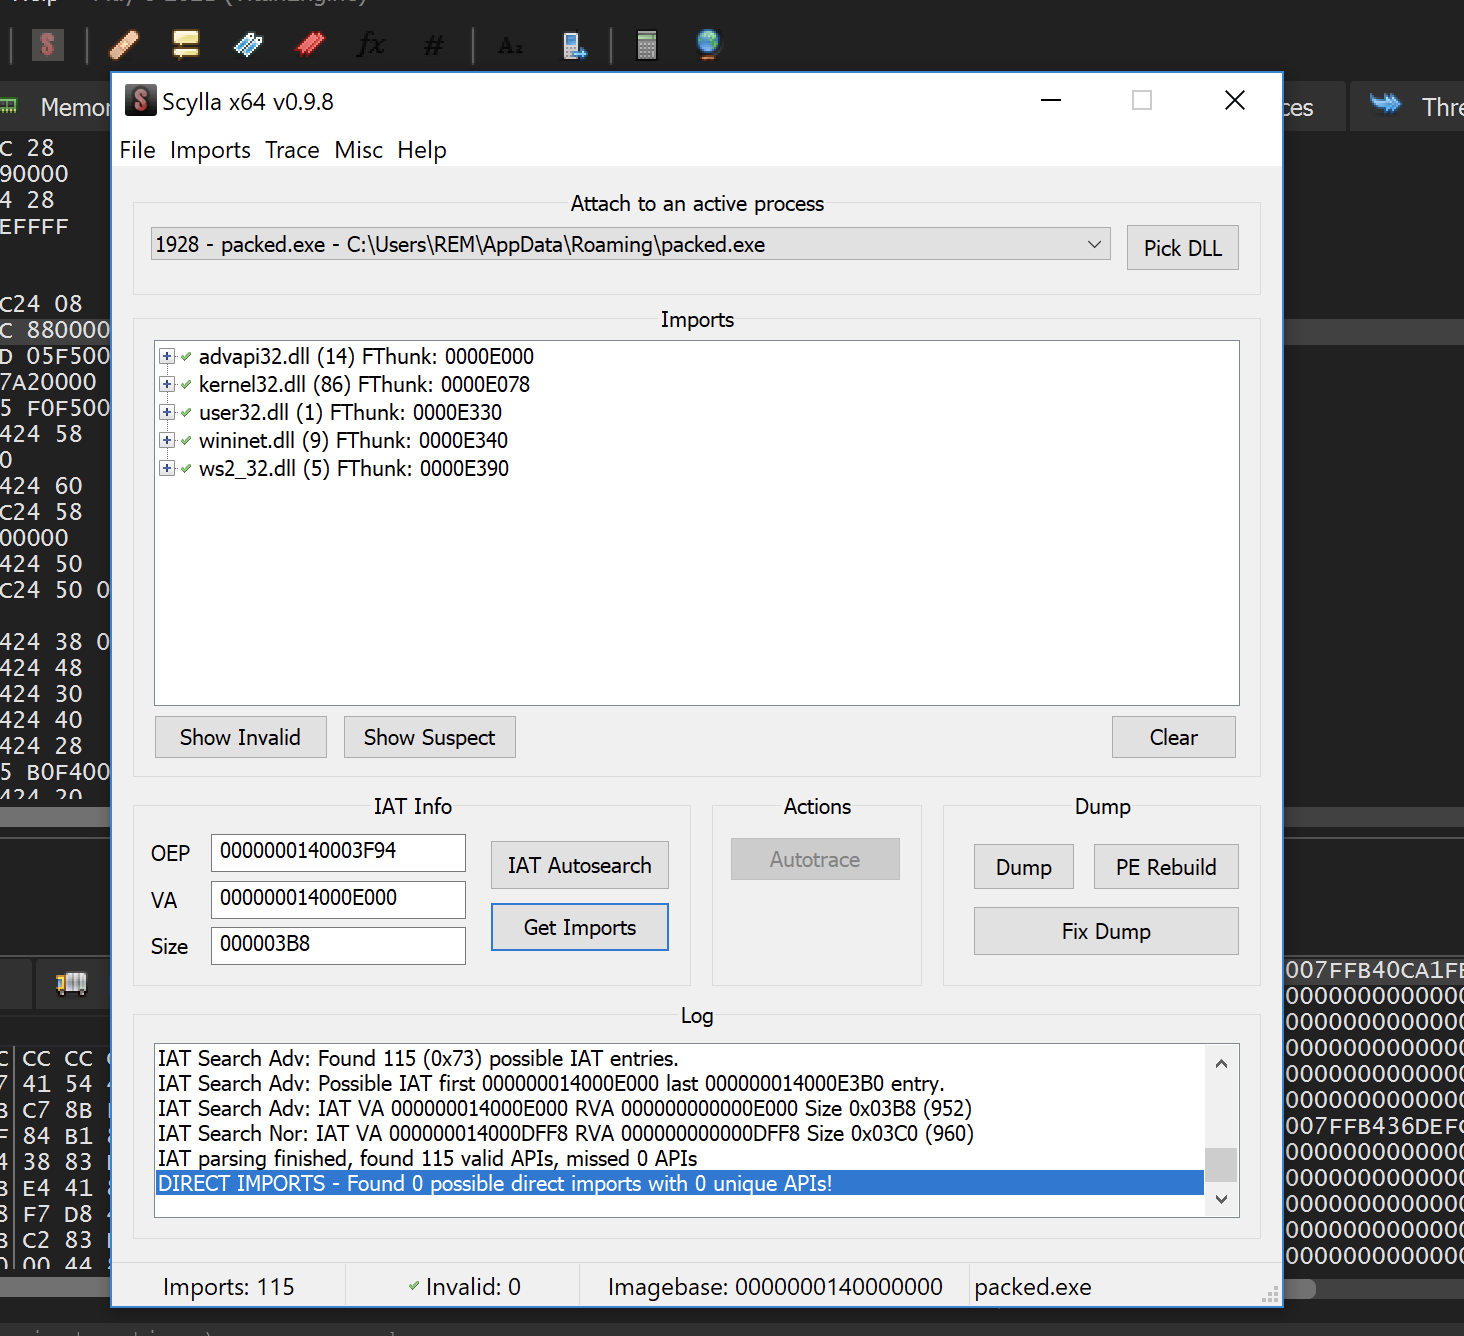The image size is (1464, 1336).
Task: Switch to the Memory Map tab behind Scylla
Action: click(56, 106)
